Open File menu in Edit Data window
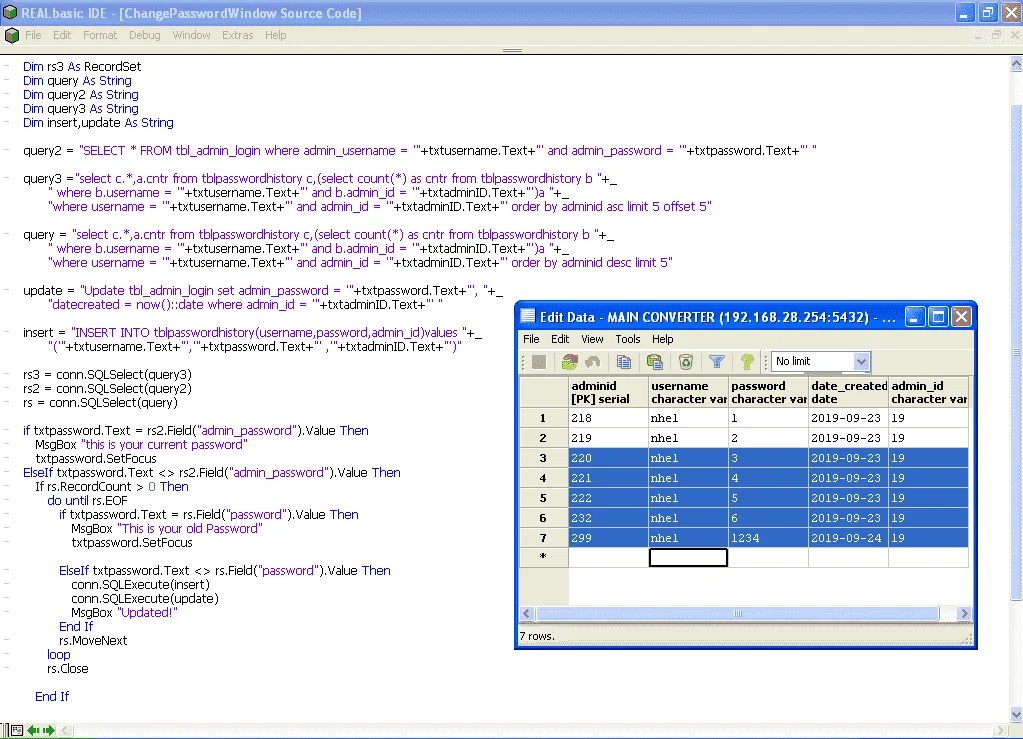 tap(531, 339)
